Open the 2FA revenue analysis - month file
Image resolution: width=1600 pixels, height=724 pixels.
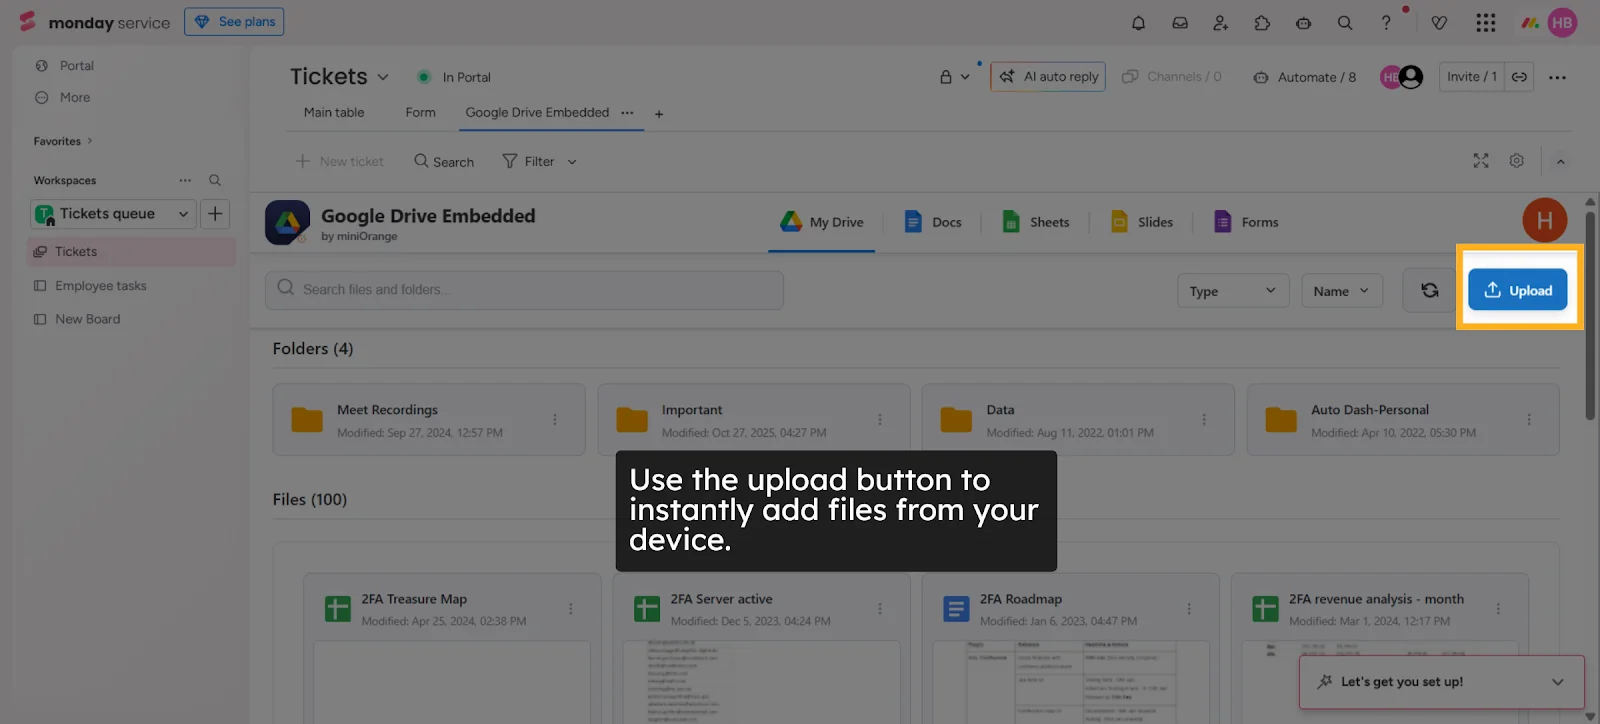tap(1379, 648)
